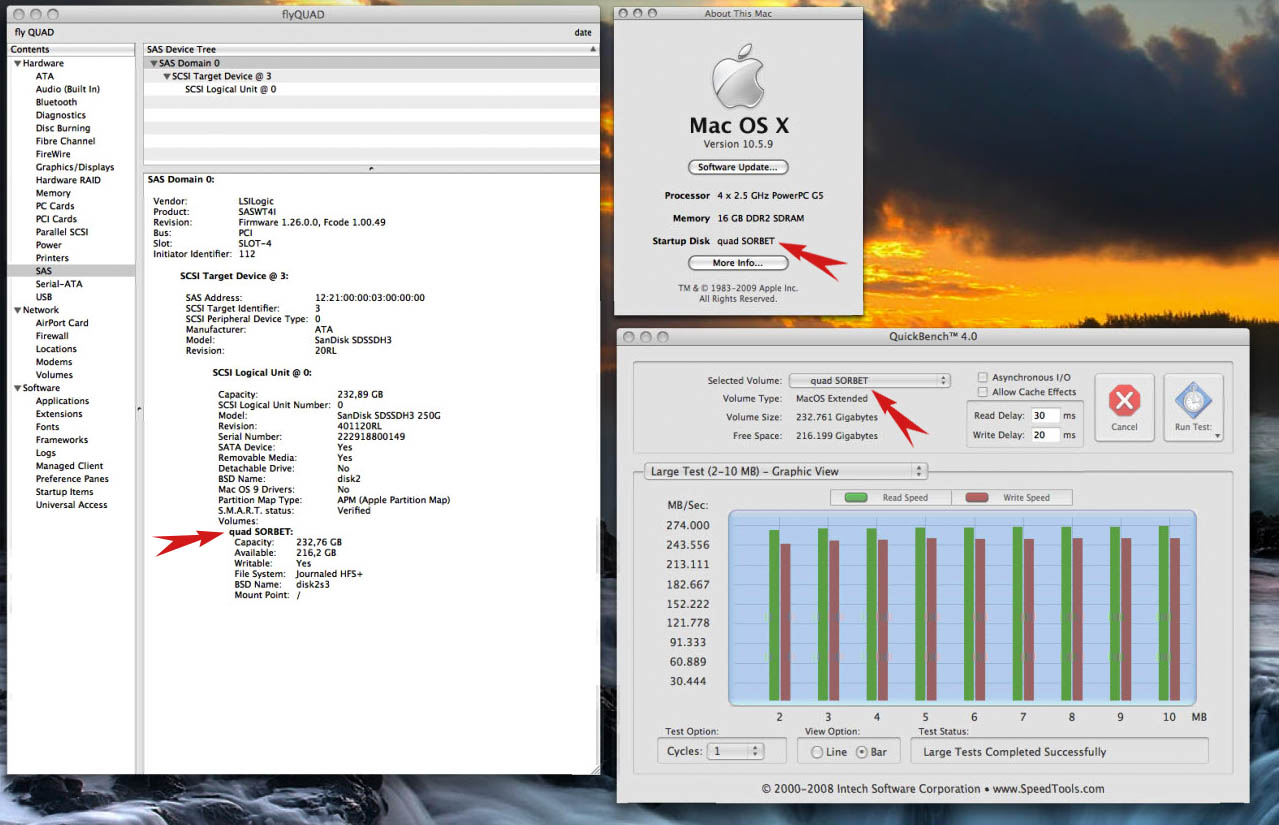Open the Large Test Graphic View dropdown
The height and width of the screenshot is (825, 1279).
tap(785, 471)
